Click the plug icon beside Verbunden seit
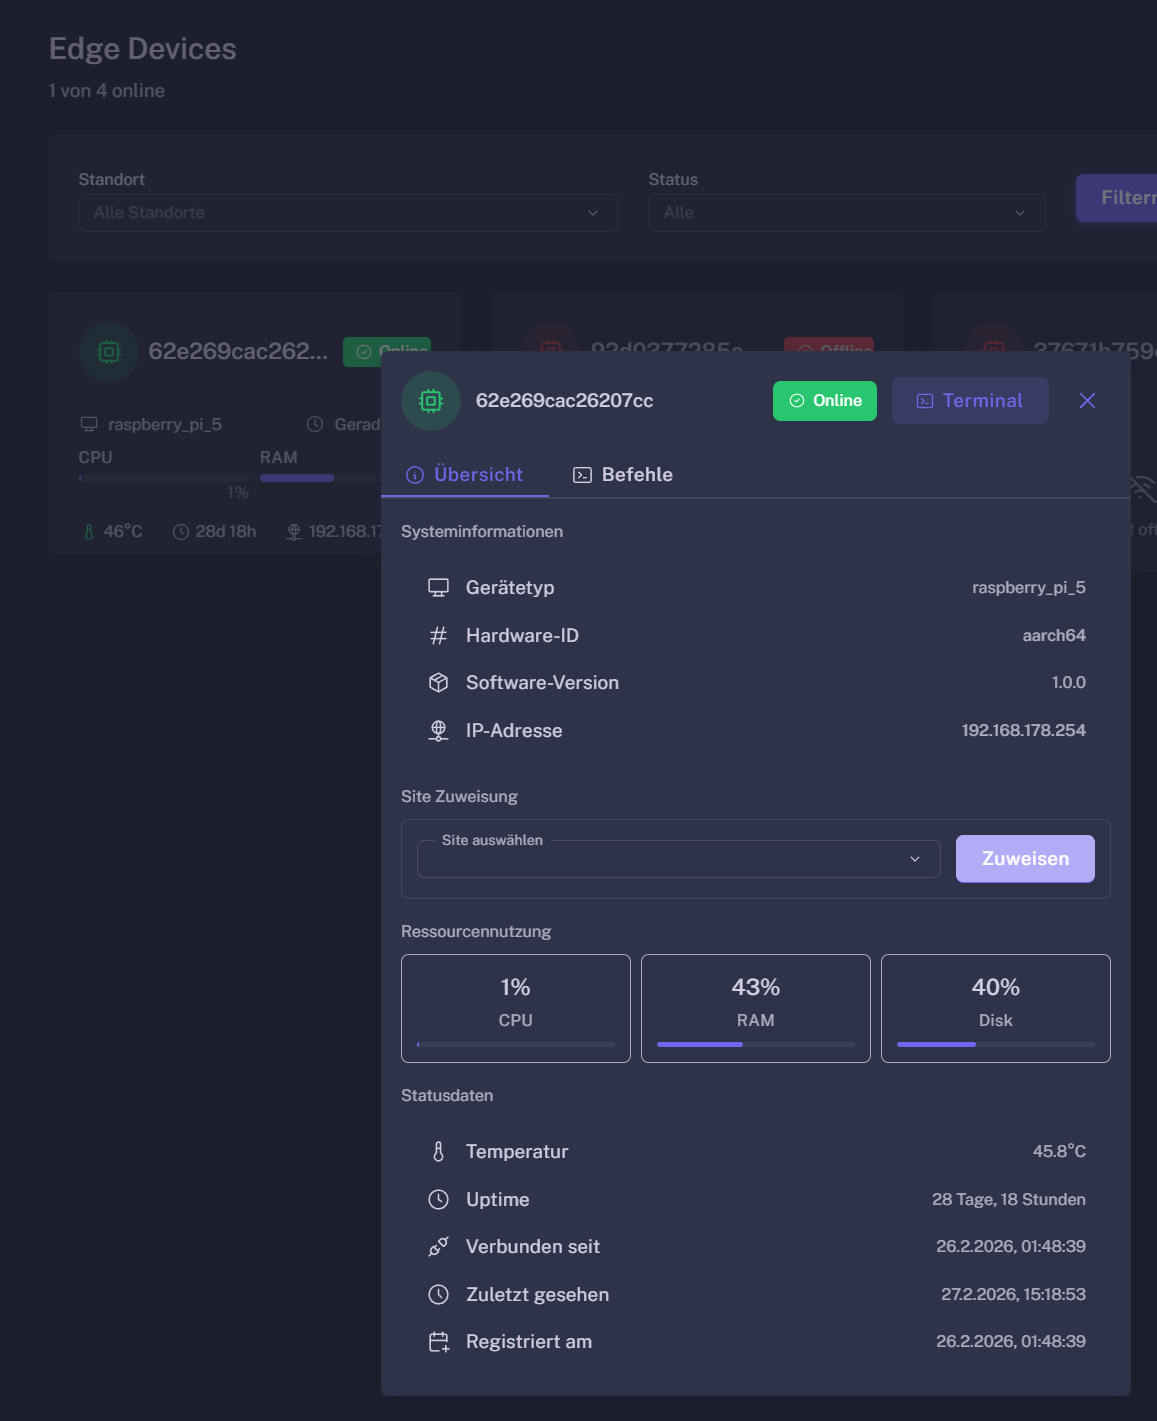 click(438, 1247)
